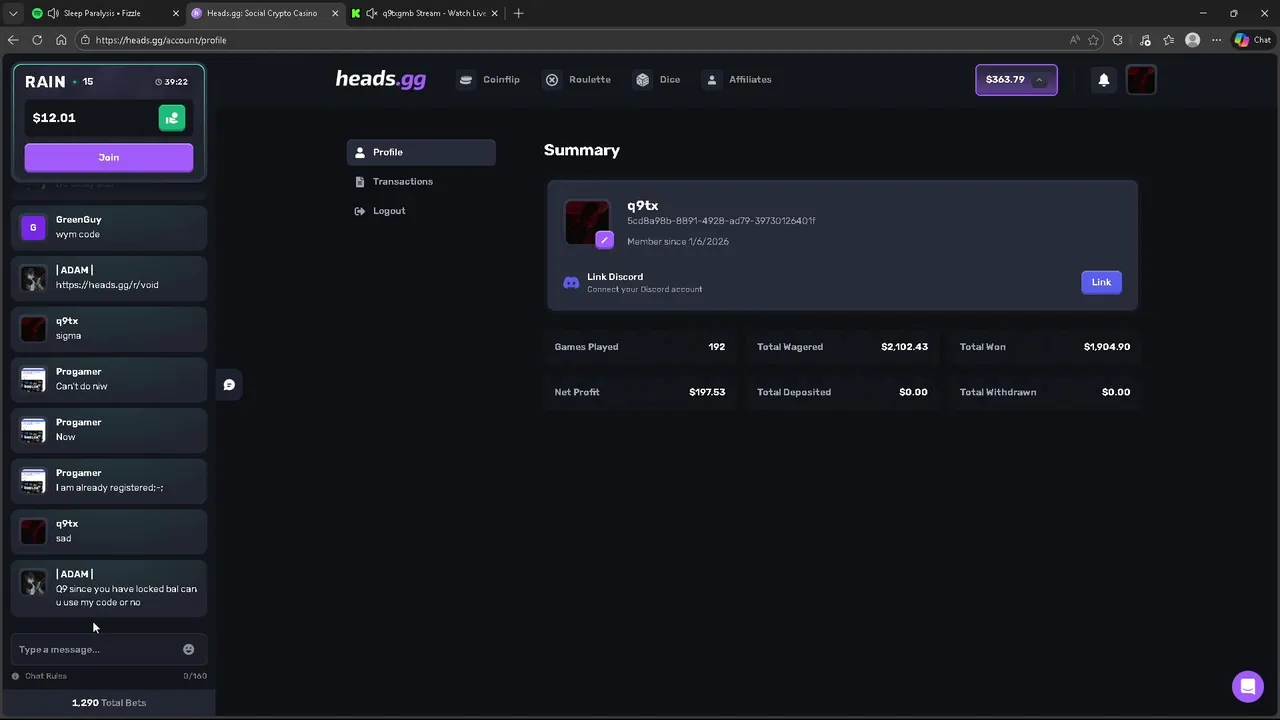Bookmark page with the star icon
Viewport: 1280px width, 720px height.
(x=1093, y=40)
